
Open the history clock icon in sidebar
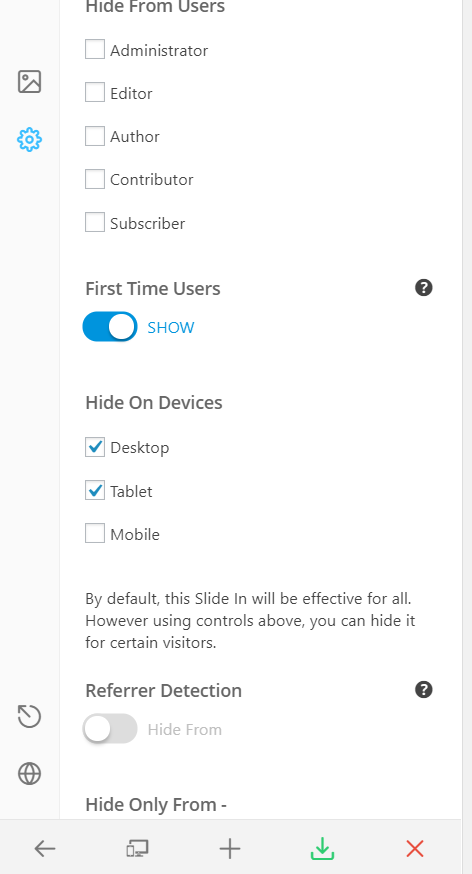click(30, 716)
